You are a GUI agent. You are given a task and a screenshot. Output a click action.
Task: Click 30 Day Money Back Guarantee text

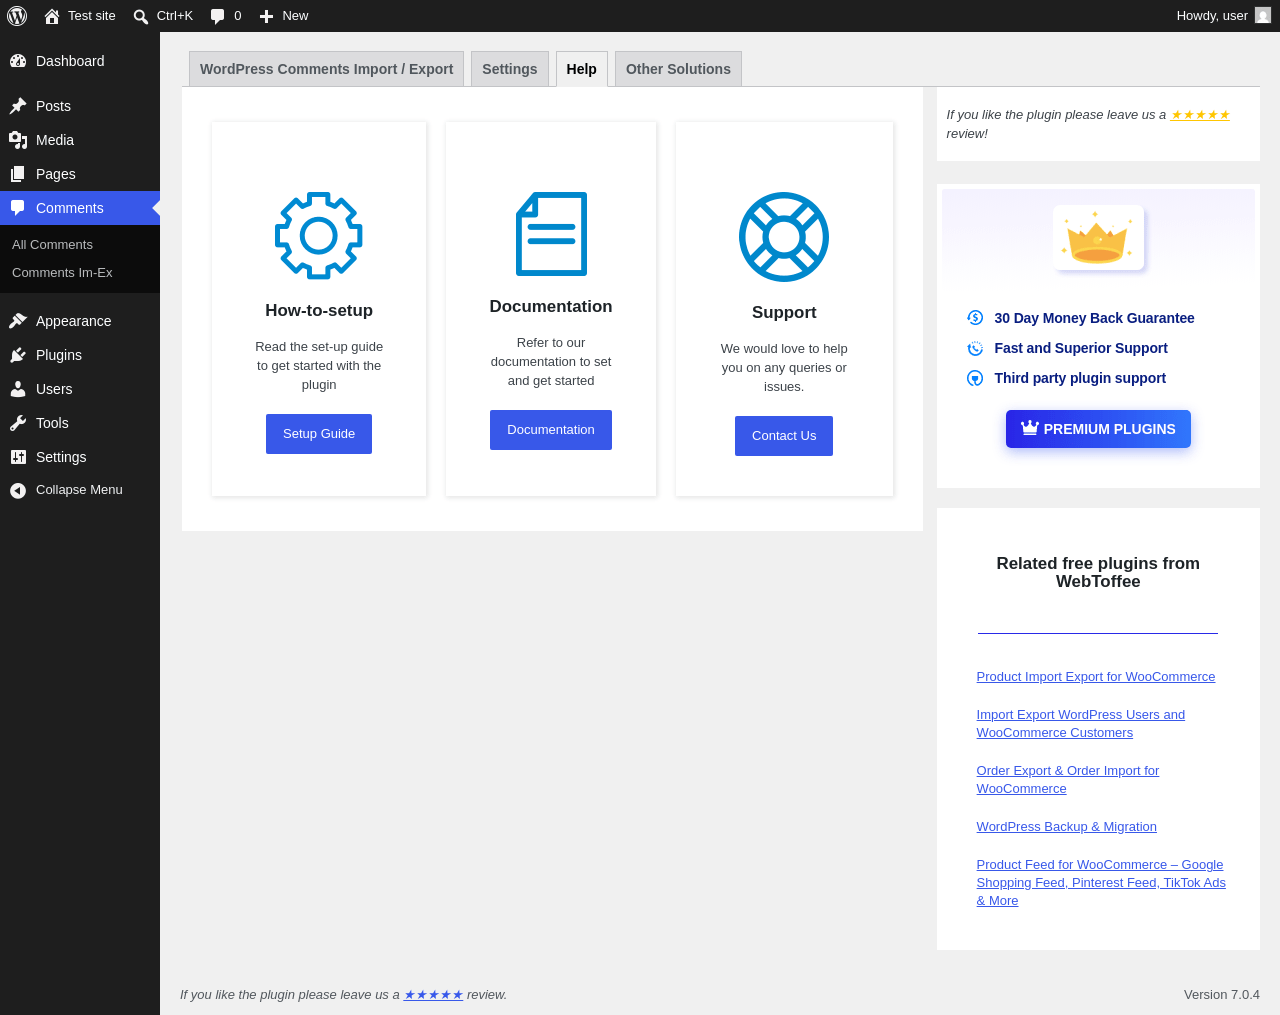tap(1094, 318)
